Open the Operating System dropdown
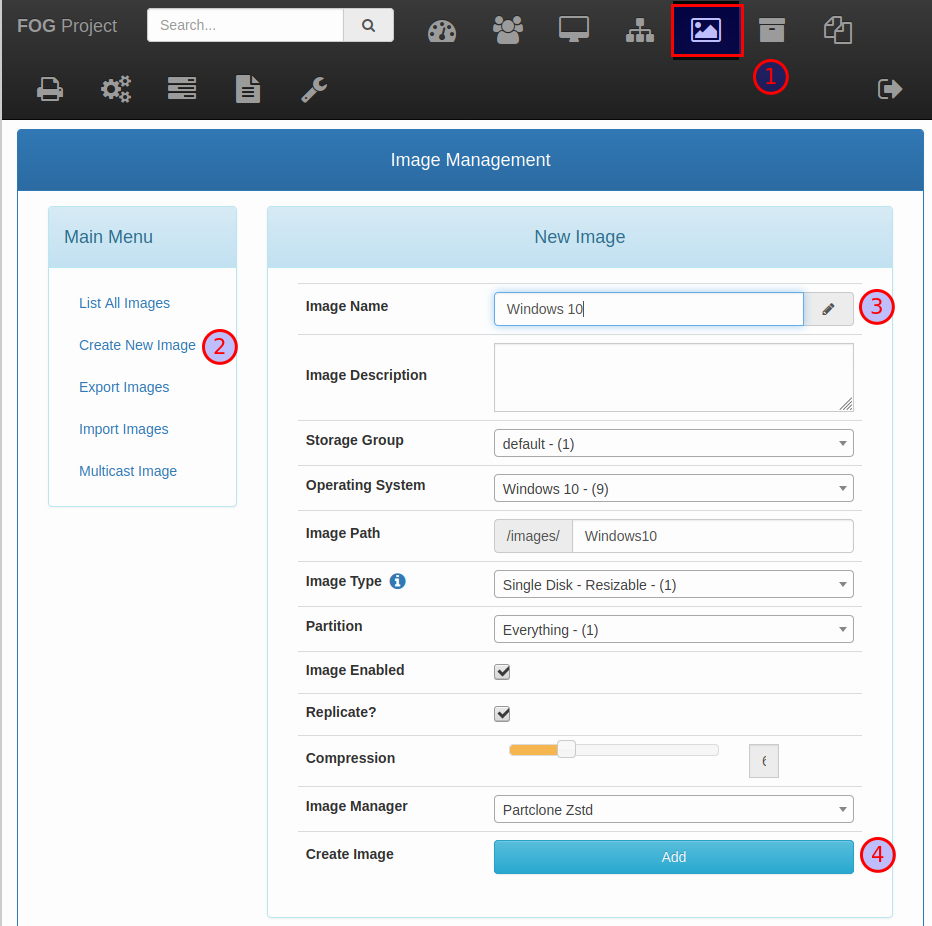The image size is (932, 926). (x=673, y=489)
